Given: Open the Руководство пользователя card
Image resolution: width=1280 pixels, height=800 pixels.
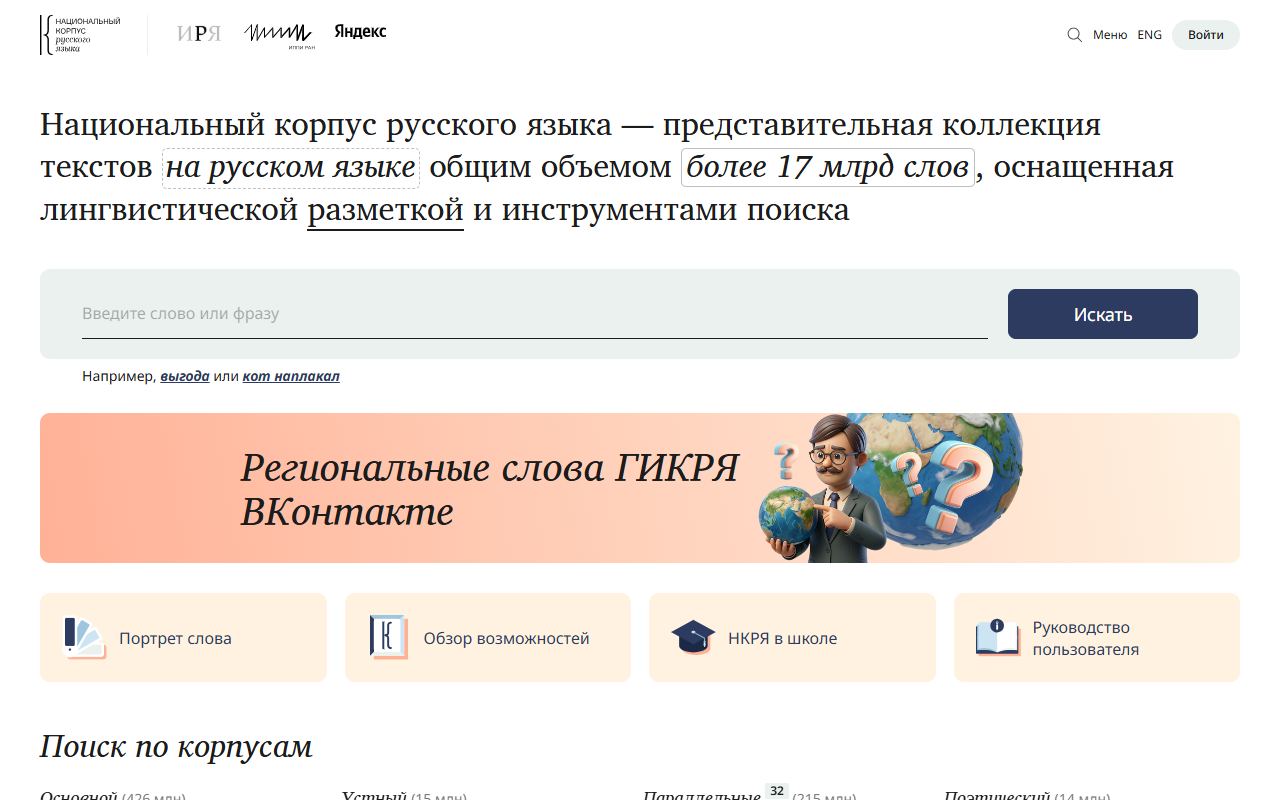Looking at the screenshot, I should point(1097,638).
